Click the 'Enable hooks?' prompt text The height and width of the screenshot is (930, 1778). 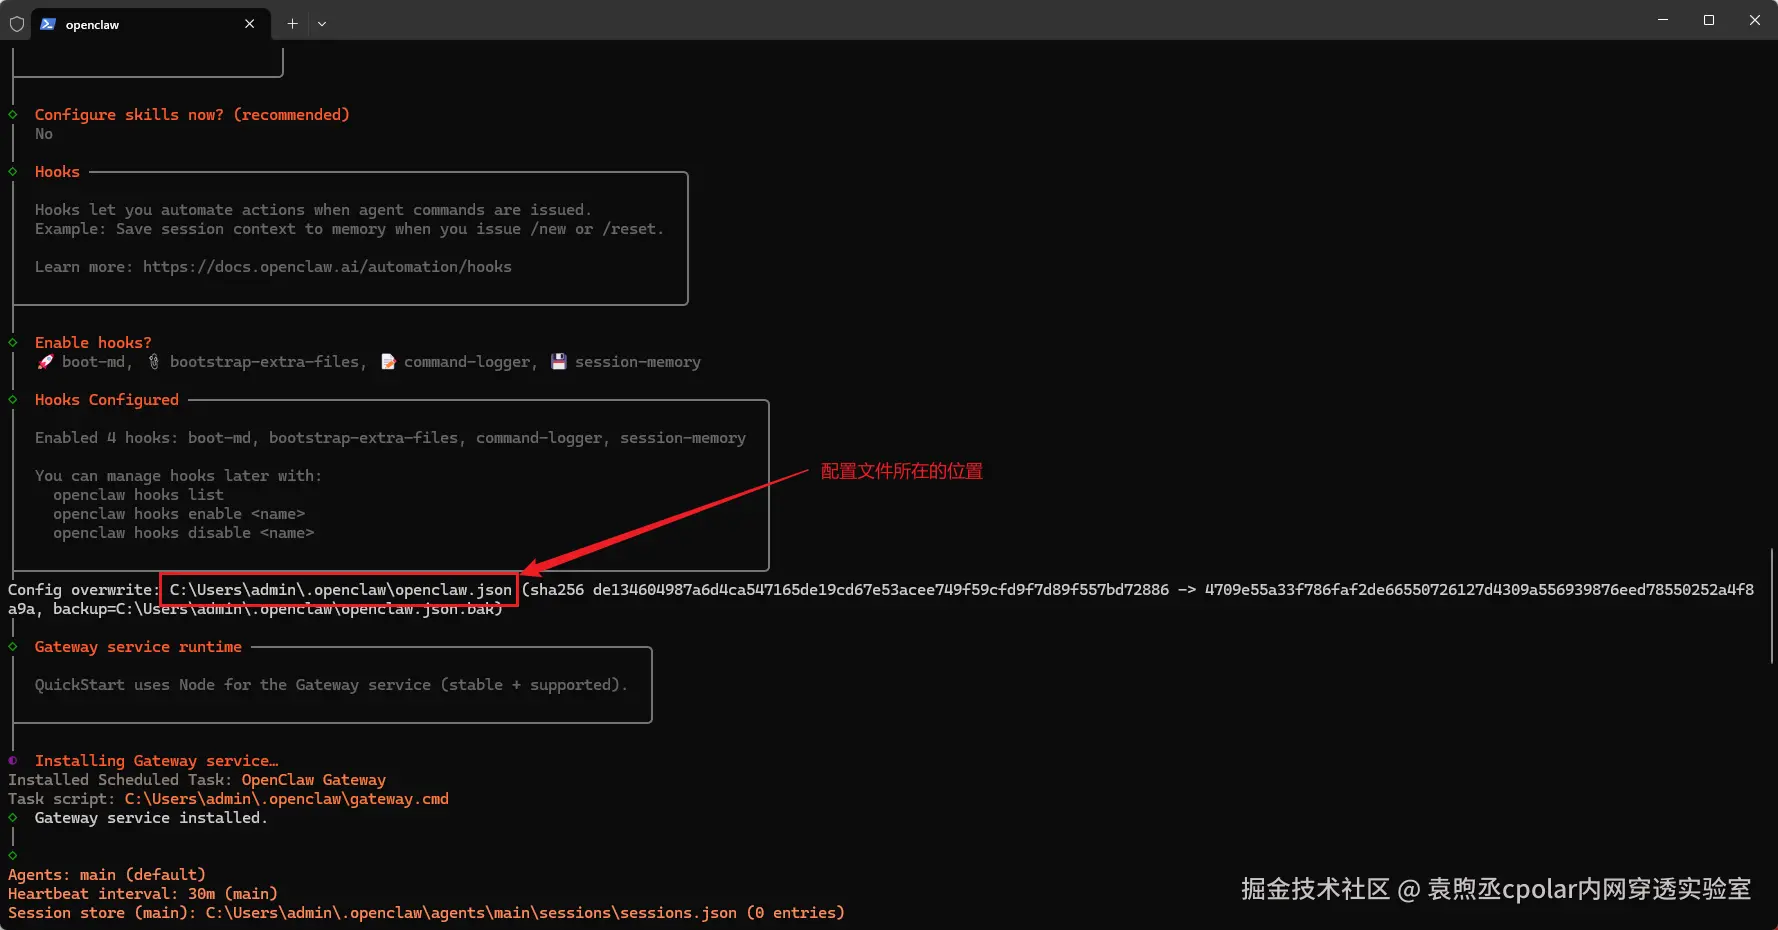[93, 343]
